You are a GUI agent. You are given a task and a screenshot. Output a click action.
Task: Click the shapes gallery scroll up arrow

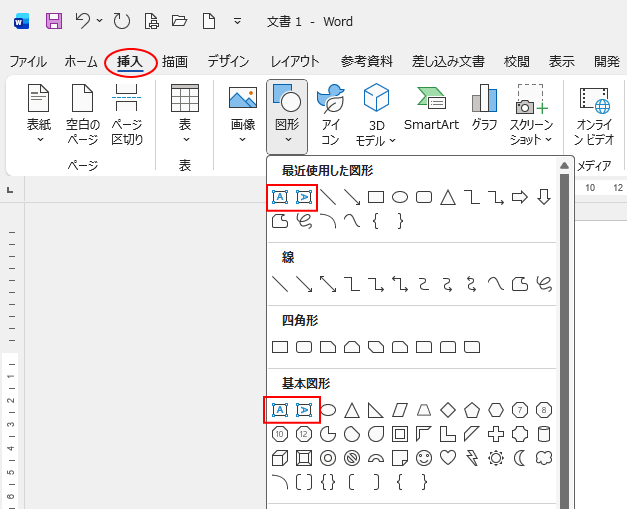pos(564,165)
